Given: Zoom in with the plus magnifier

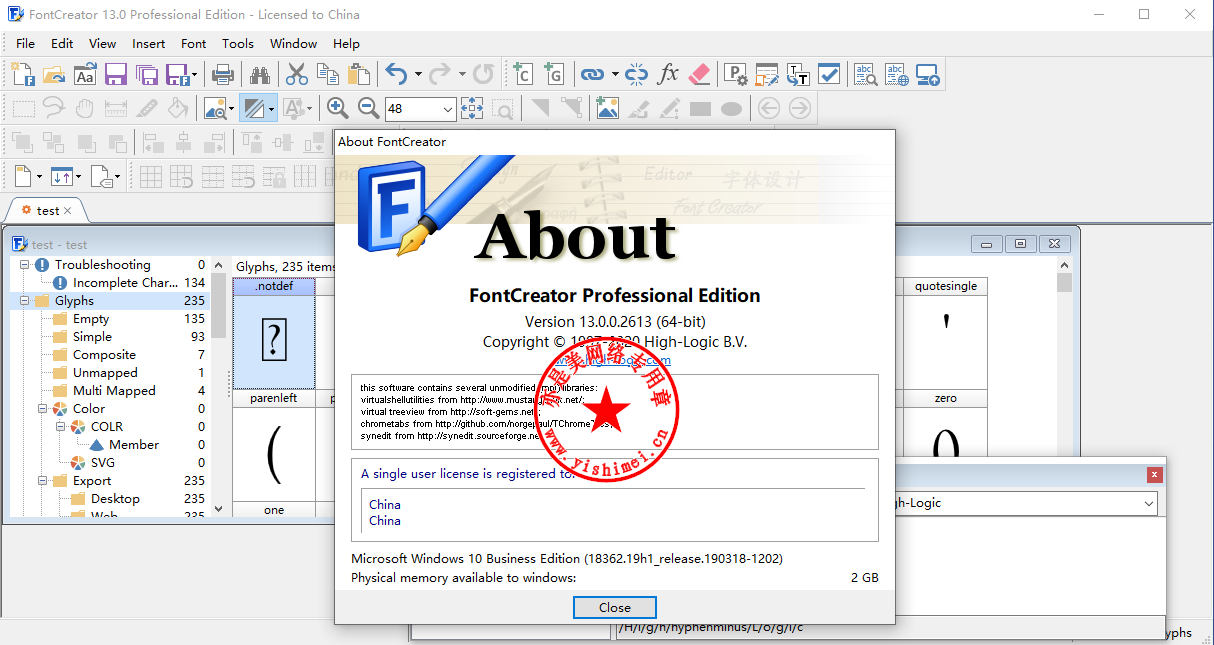Looking at the screenshot, I should tap(338, 108).
